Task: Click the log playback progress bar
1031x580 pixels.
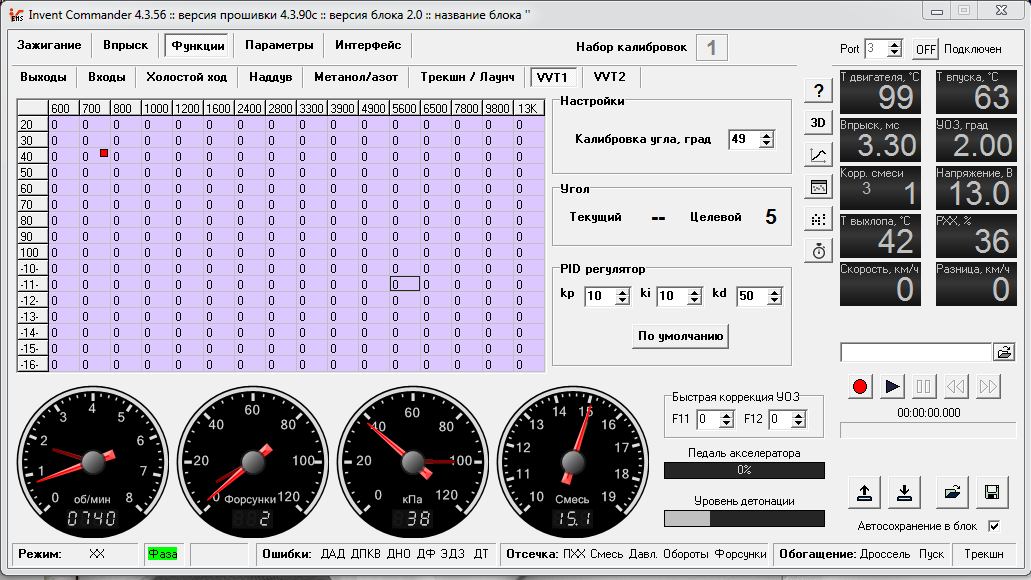Action: point(928,431)
